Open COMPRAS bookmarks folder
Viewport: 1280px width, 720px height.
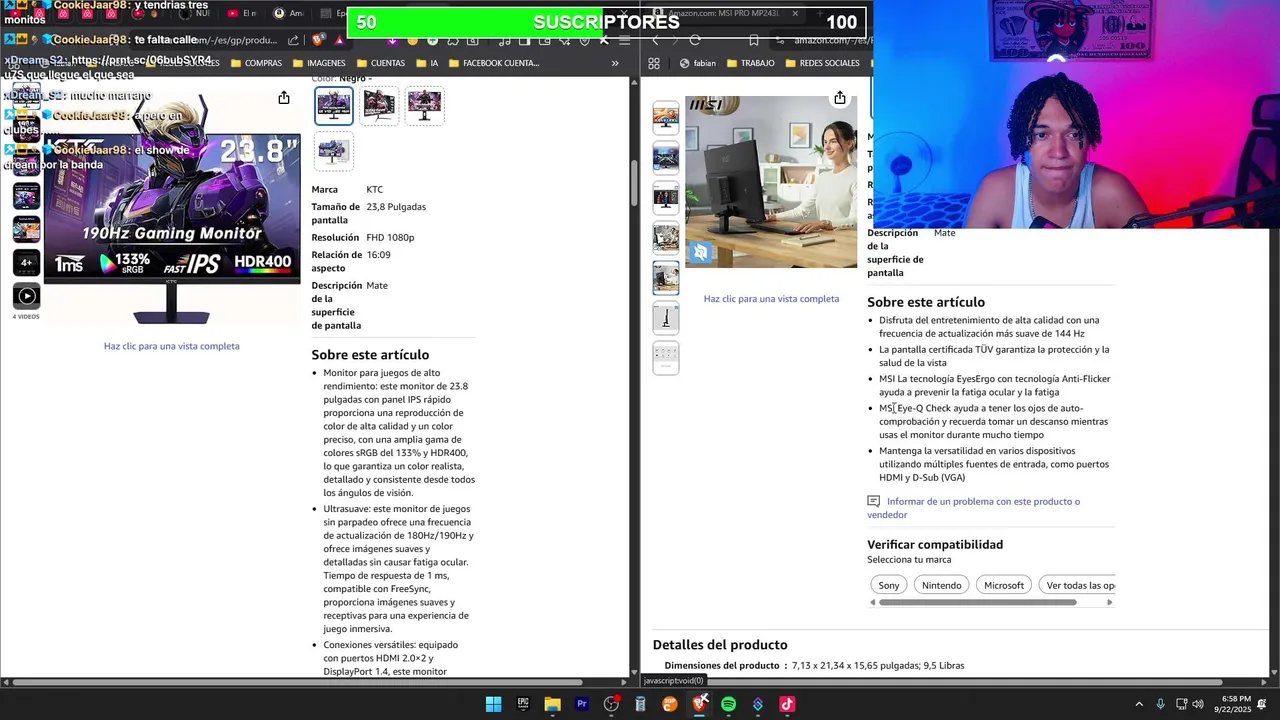click(x=256, y=63)
